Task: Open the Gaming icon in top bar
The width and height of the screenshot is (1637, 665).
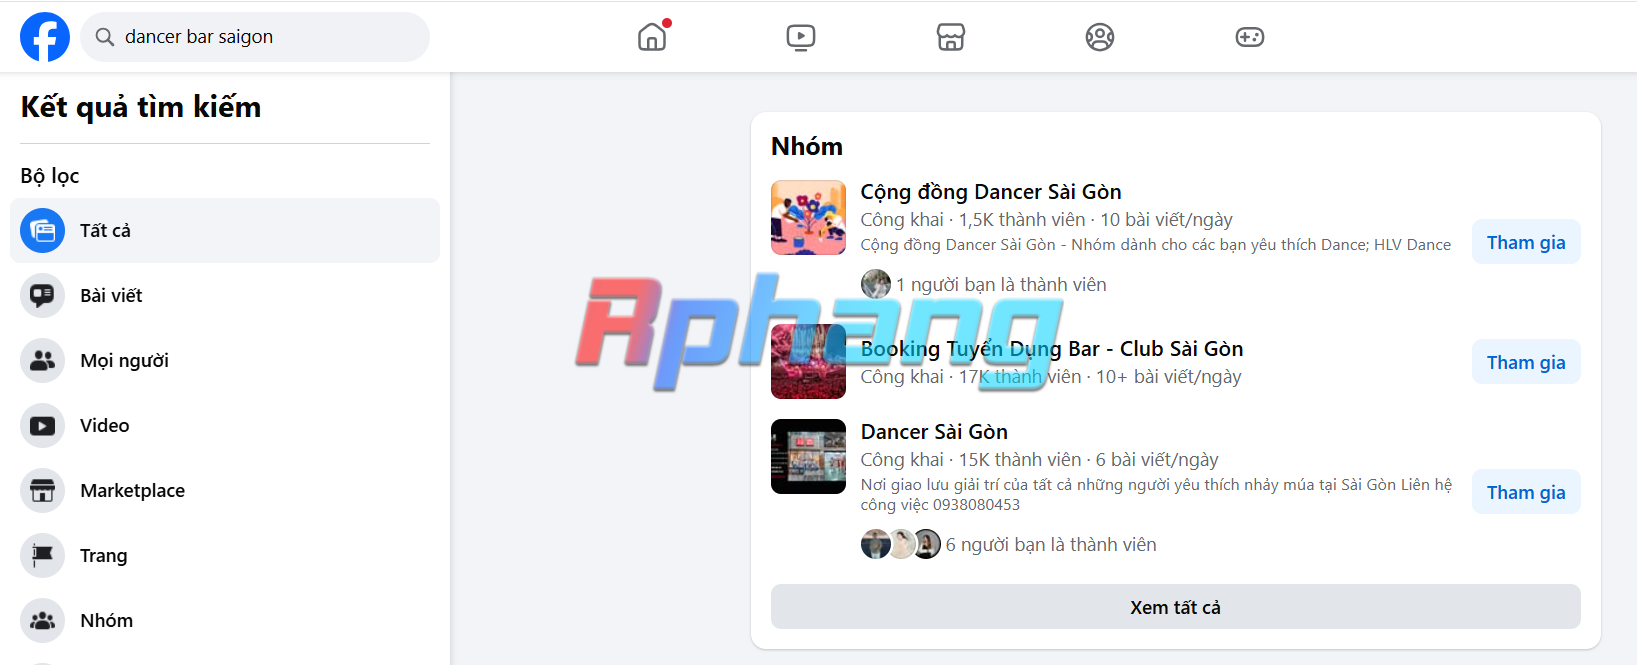Action: coord(1250,37)
